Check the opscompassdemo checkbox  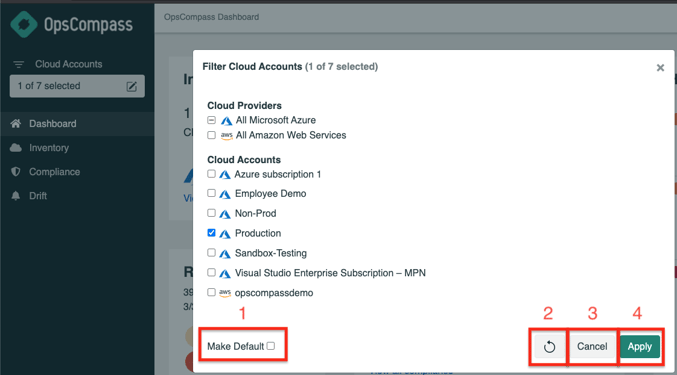click(211, 292)
